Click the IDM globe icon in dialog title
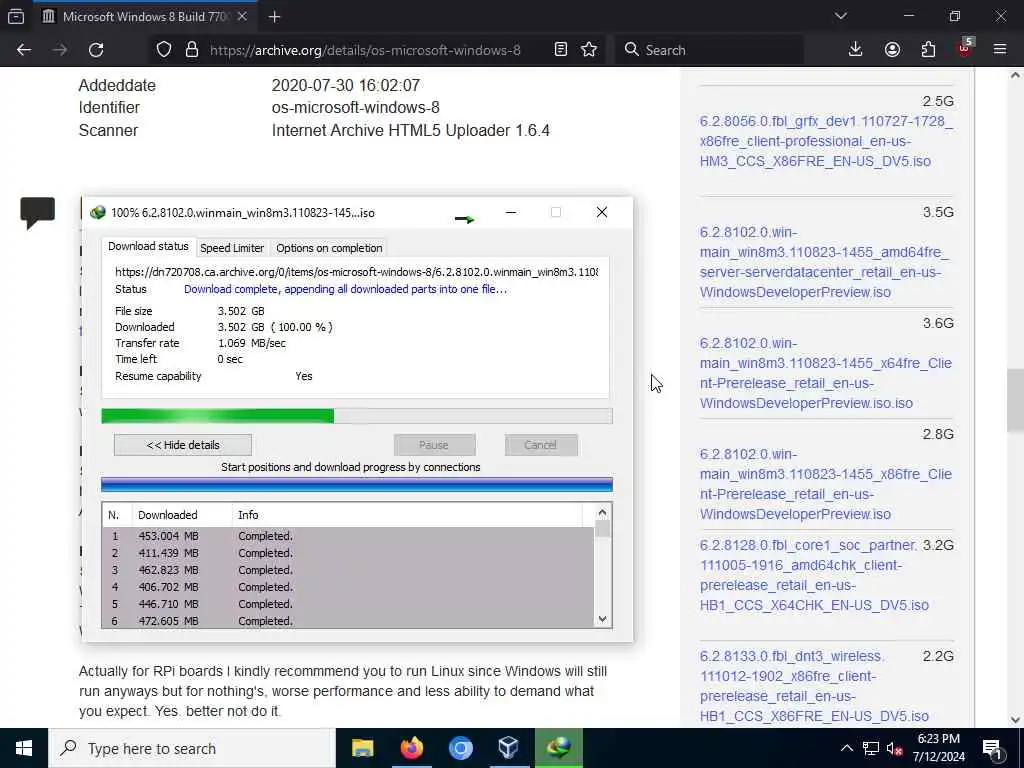Image resolution: width=1024 pixels, height=768 pixels. pyautogui.click(x=98, y=213)
